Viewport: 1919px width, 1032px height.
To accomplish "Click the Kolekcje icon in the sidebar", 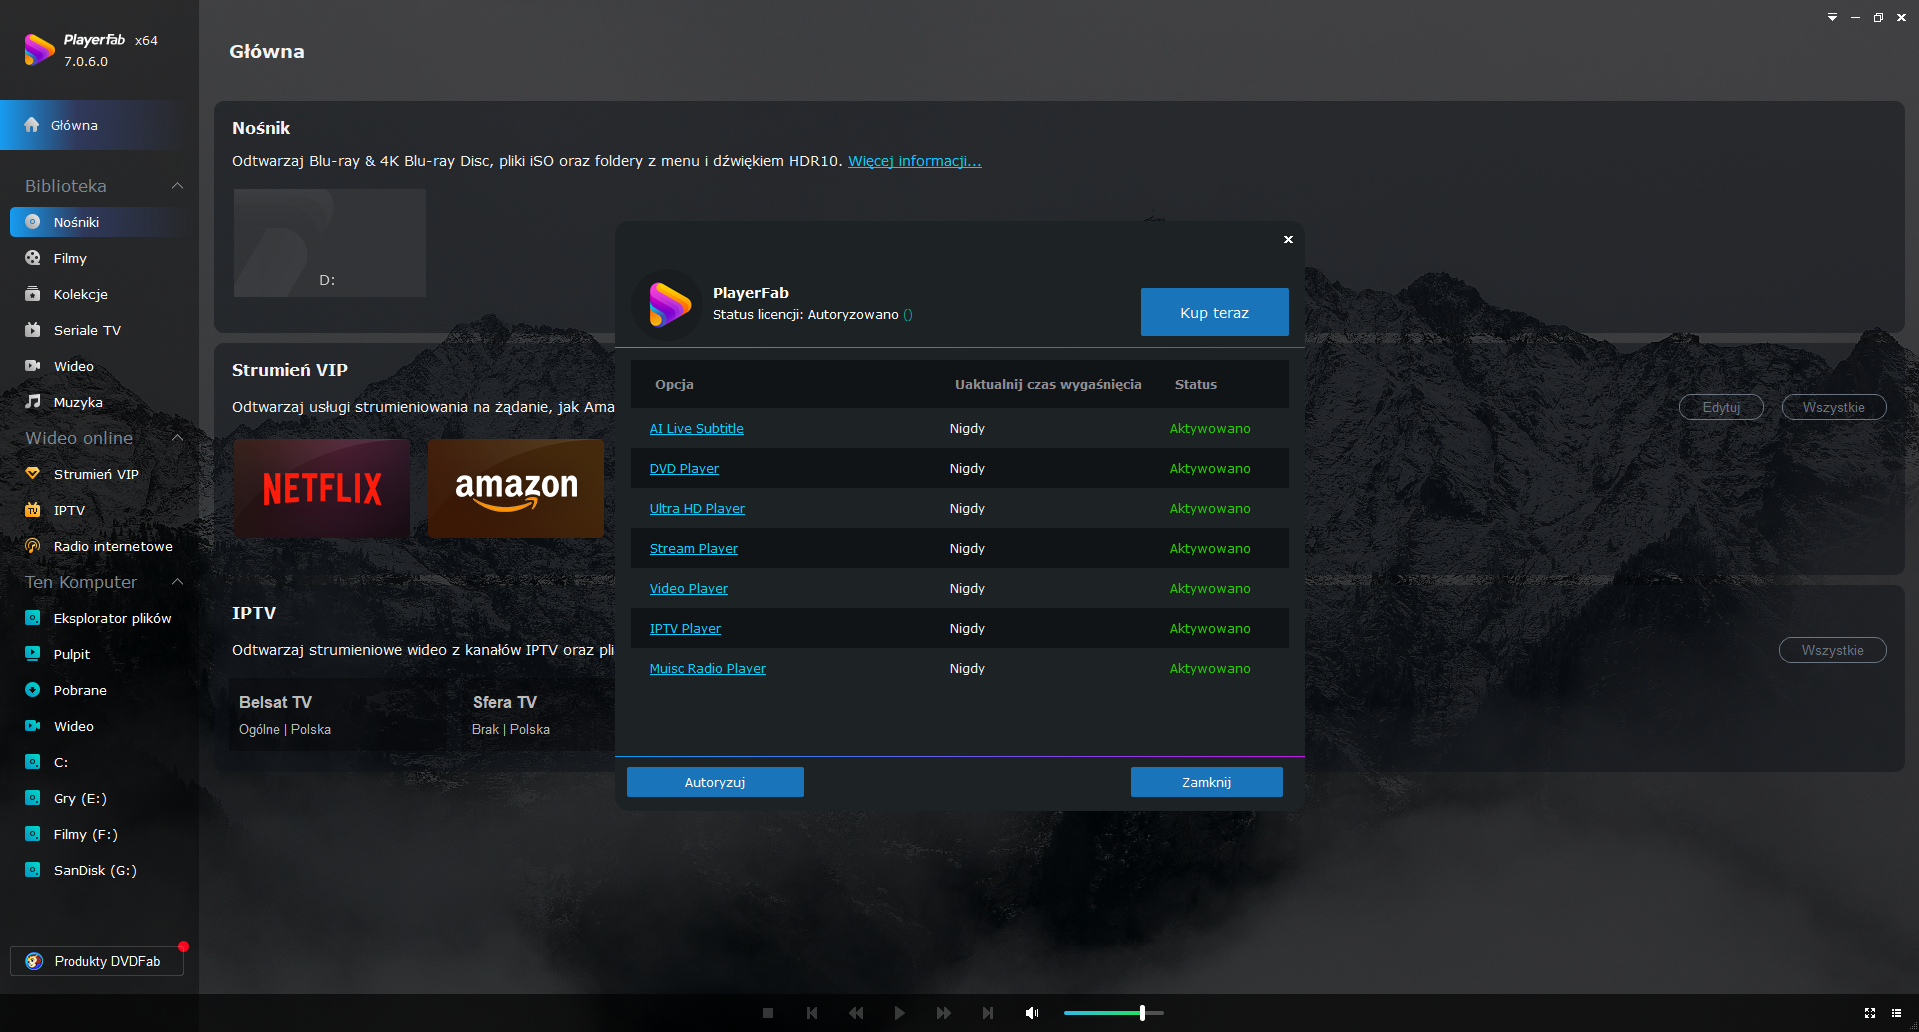I will (x=33, y=294).
